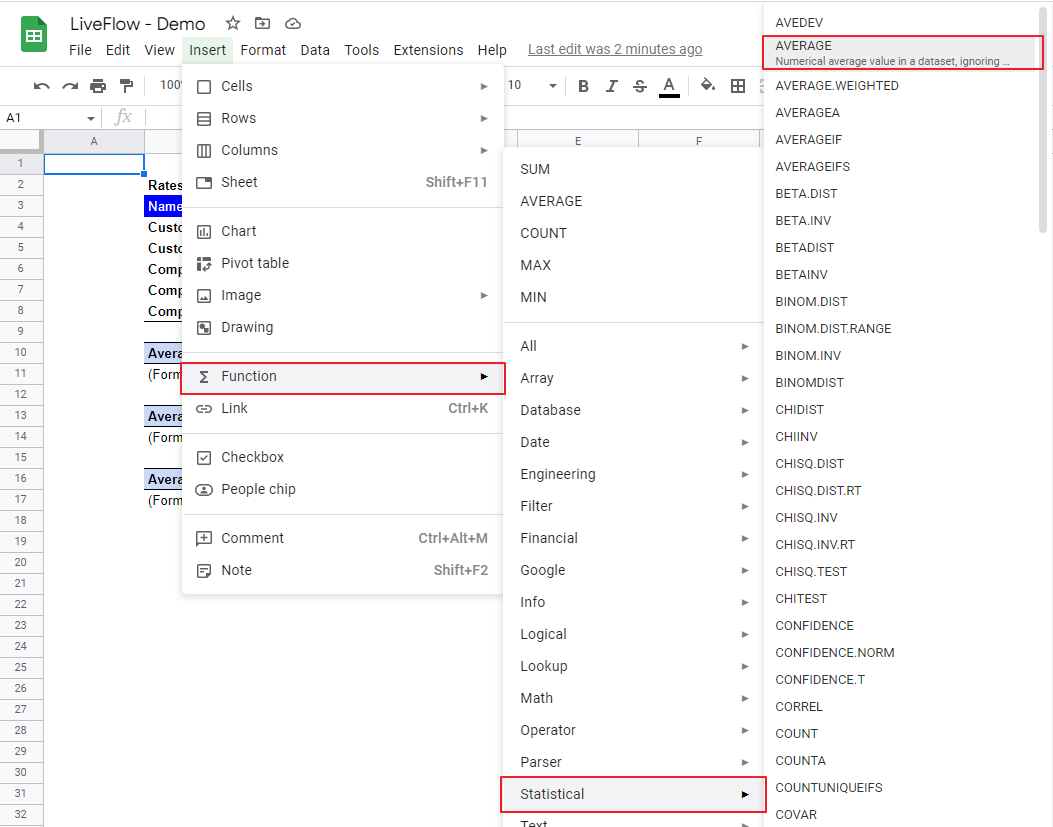Image resolution: width=1053 pixels, height=827 pixels.
Task: Insert a Chart
Action: 342,231
